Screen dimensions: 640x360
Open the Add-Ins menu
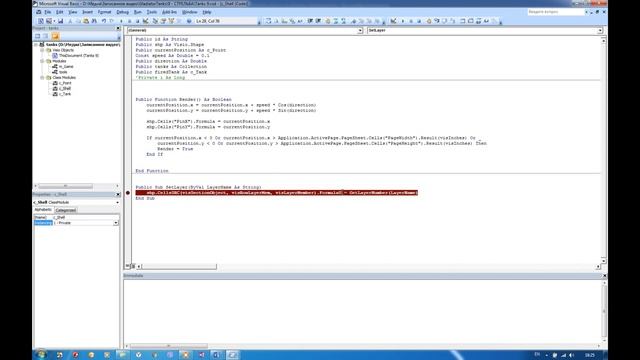coord(169,12)
